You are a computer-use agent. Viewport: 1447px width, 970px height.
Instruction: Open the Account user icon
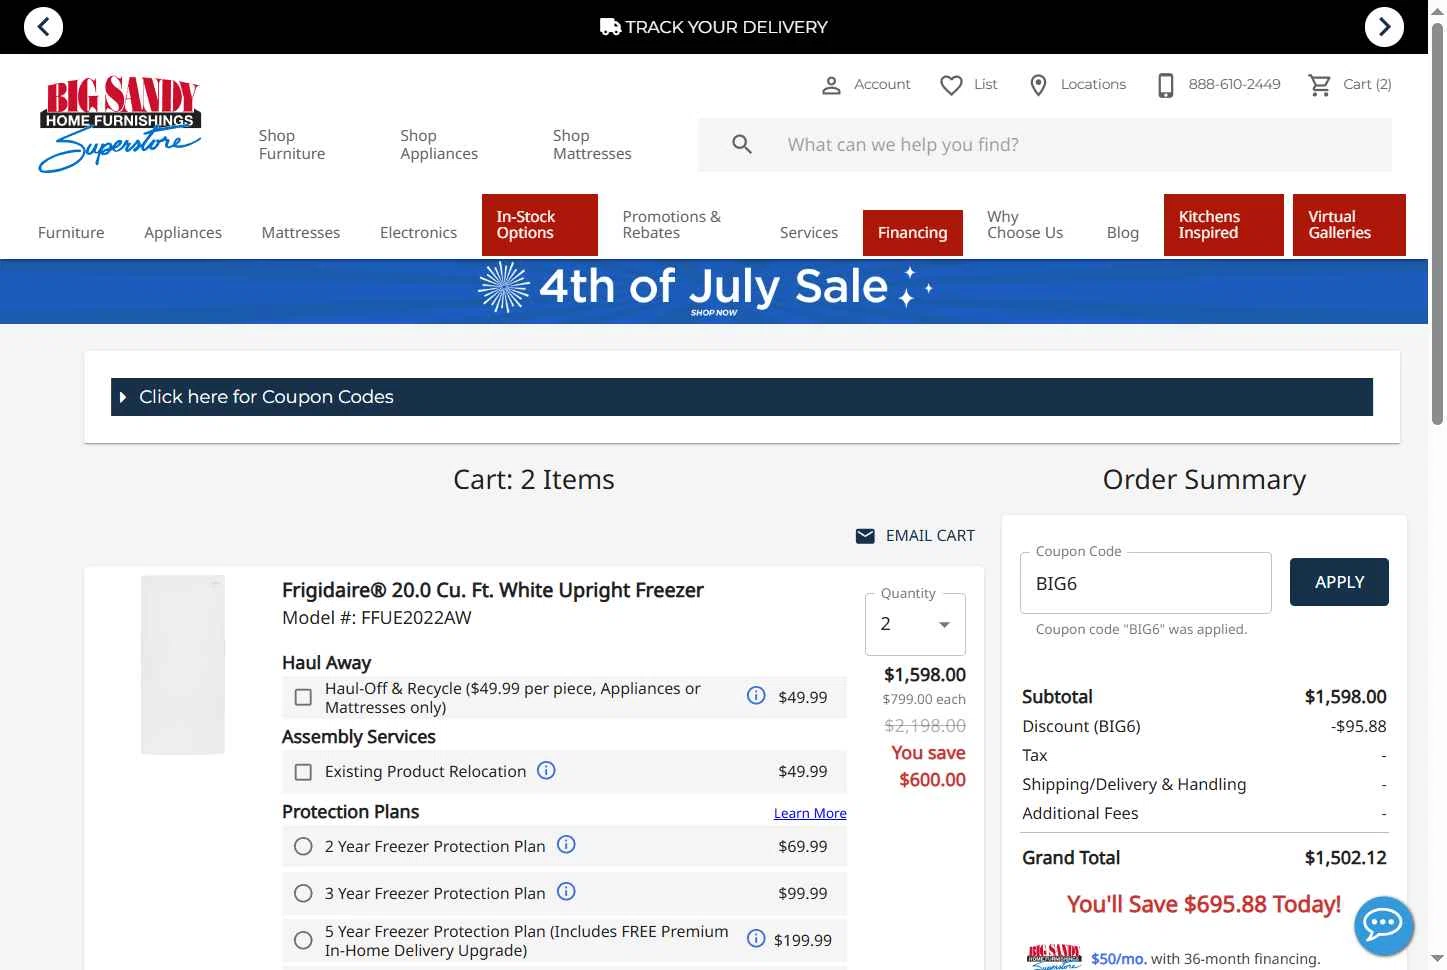831,85
